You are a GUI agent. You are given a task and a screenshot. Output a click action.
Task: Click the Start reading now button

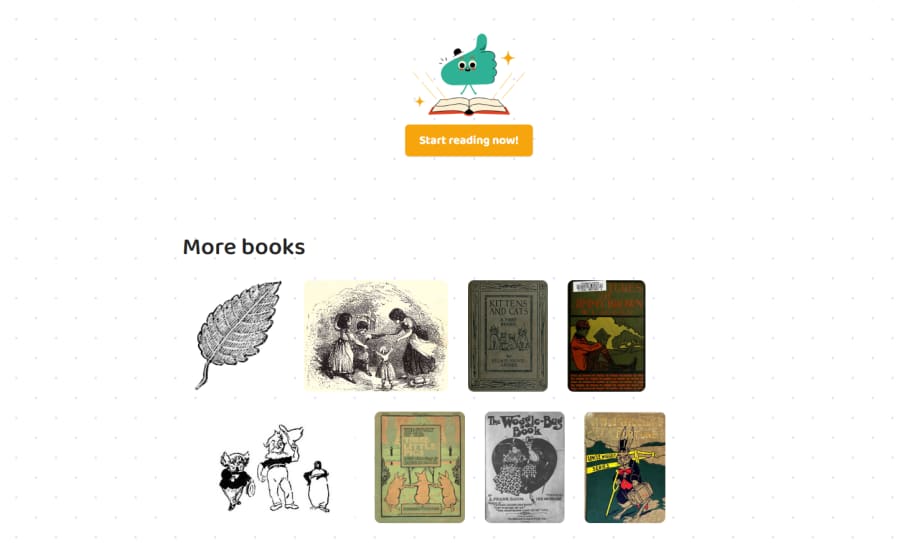point(468,140)
